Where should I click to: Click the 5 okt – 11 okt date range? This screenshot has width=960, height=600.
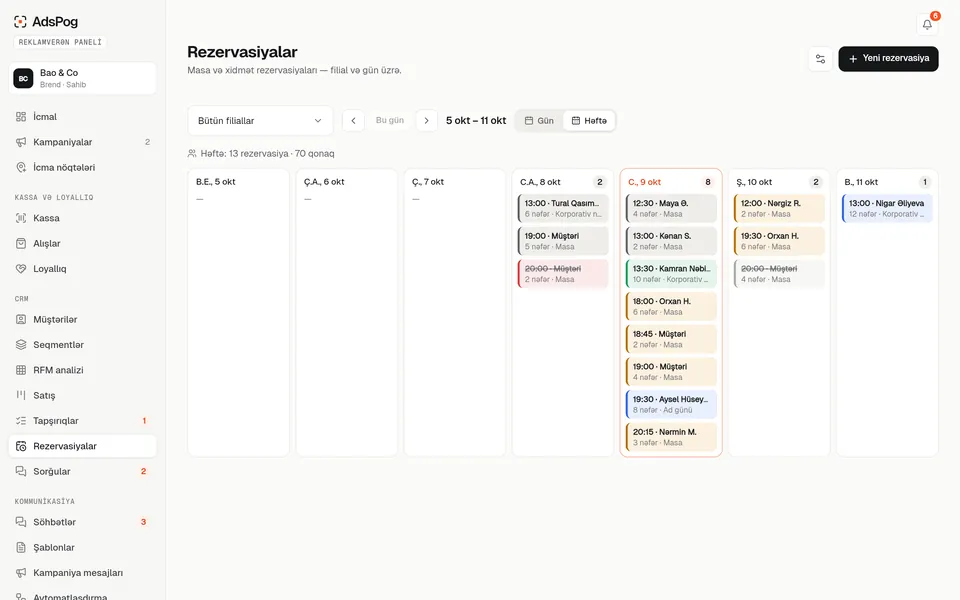[x=476, y=121]
